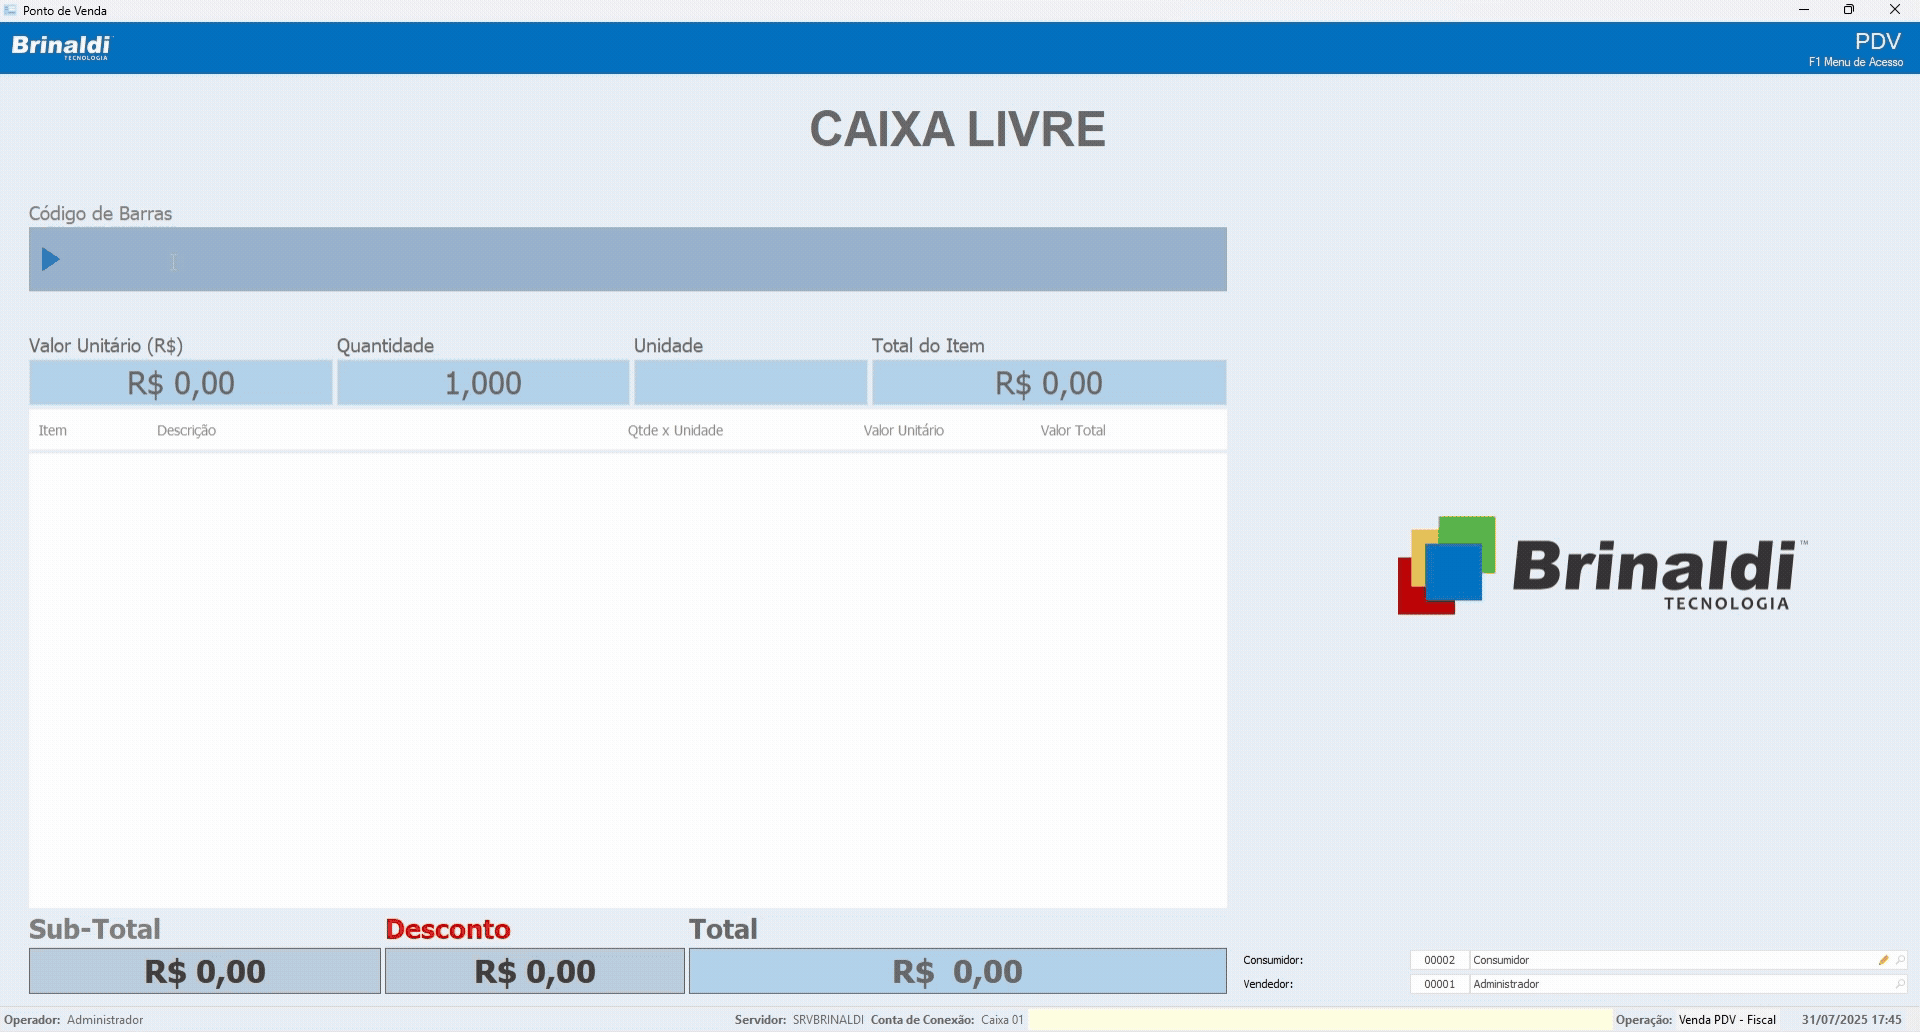Click the pencil edit icon for Consumidor

pyautogui.click(x=1883, y=960)
